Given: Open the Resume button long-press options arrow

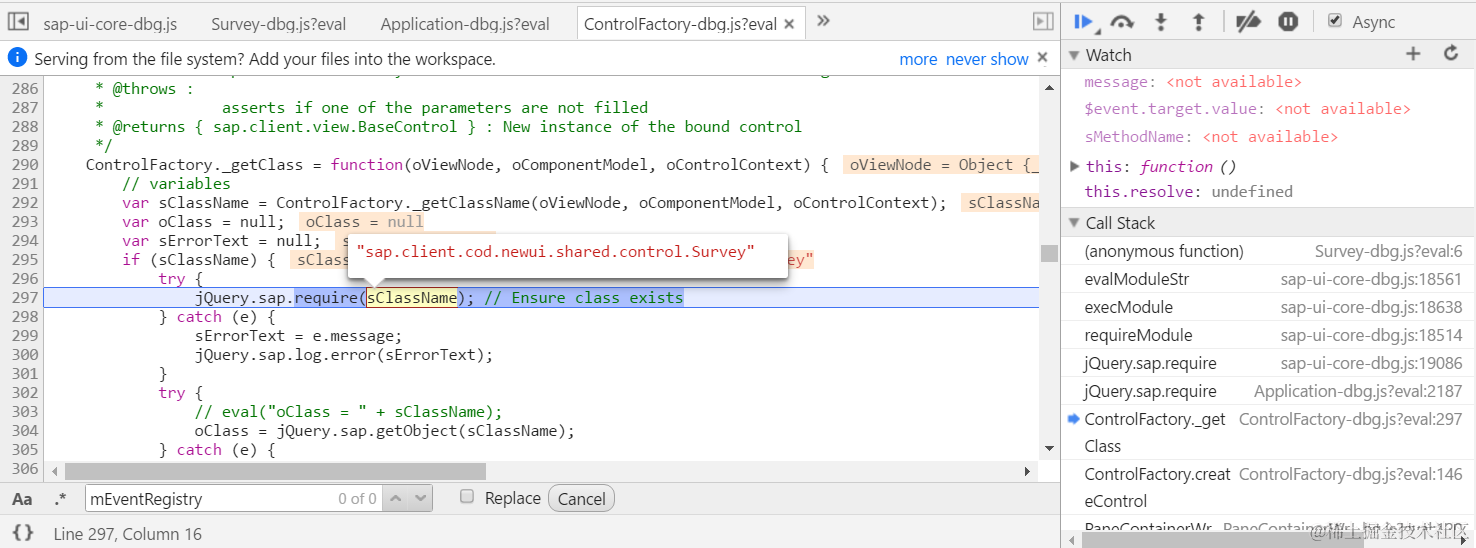Looking at the screenshot, I should click(x=1097, y=30).
